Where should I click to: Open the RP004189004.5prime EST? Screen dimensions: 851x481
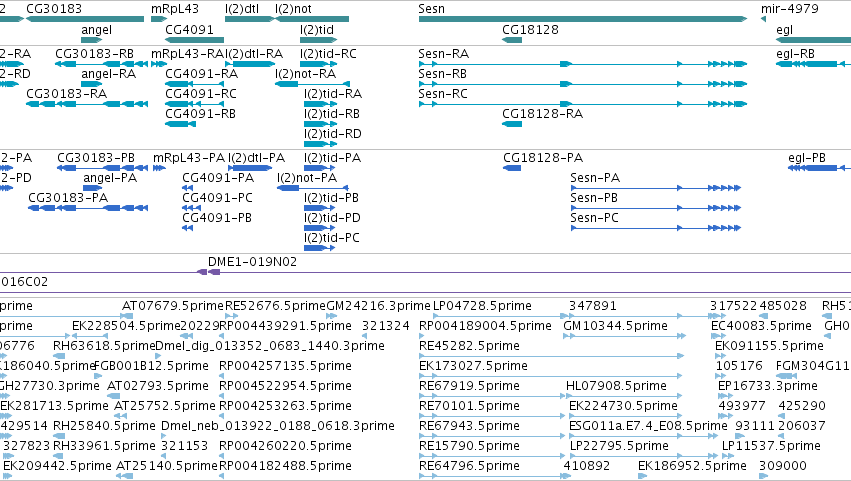click(485, 326)
